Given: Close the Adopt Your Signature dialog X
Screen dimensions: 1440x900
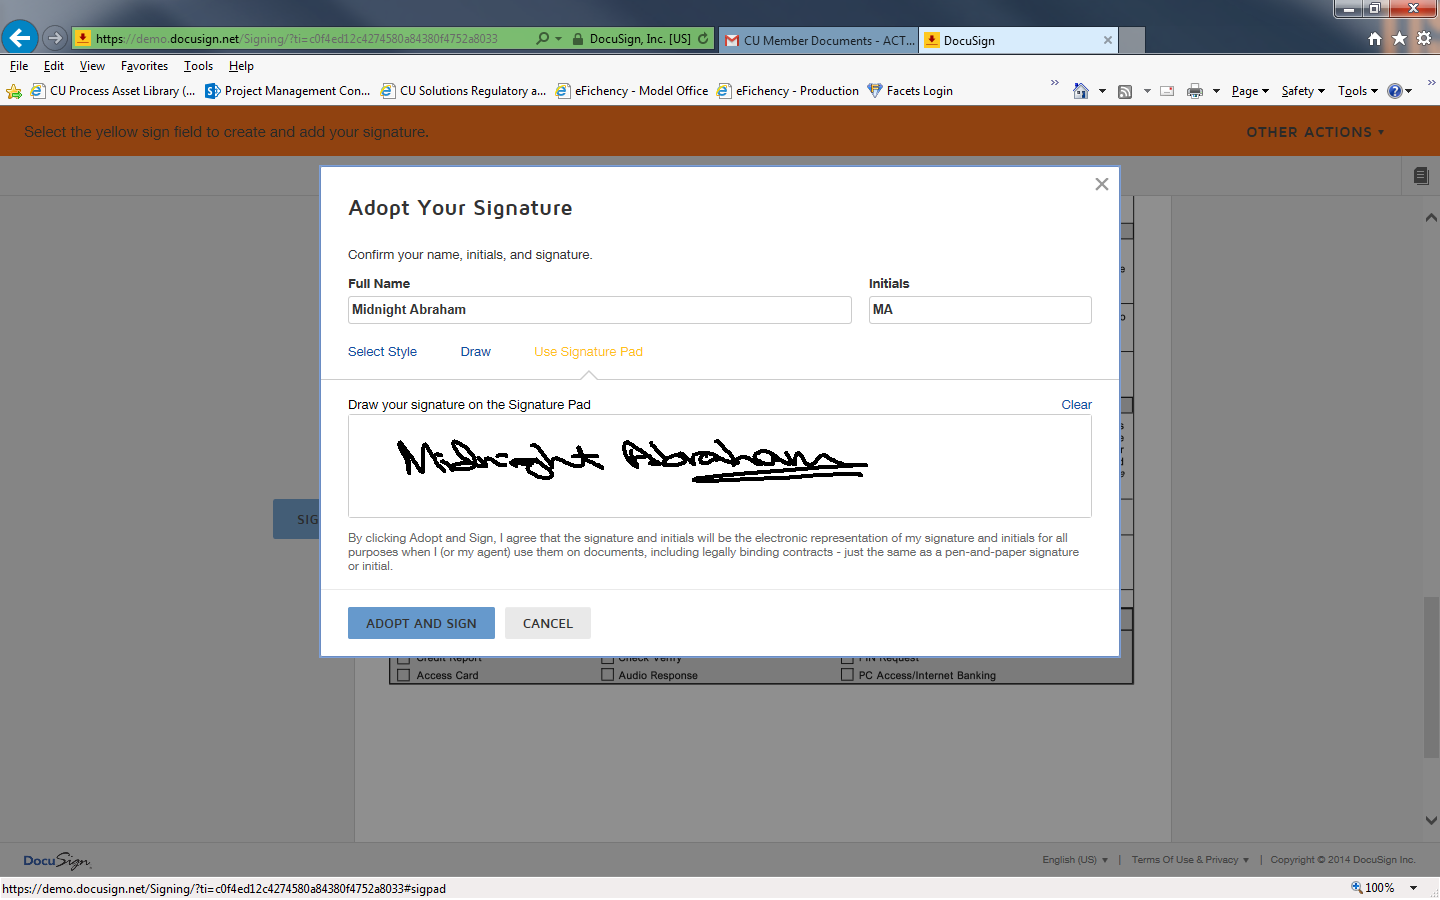Looking at the screenshot, I should tap(1102, 184).
